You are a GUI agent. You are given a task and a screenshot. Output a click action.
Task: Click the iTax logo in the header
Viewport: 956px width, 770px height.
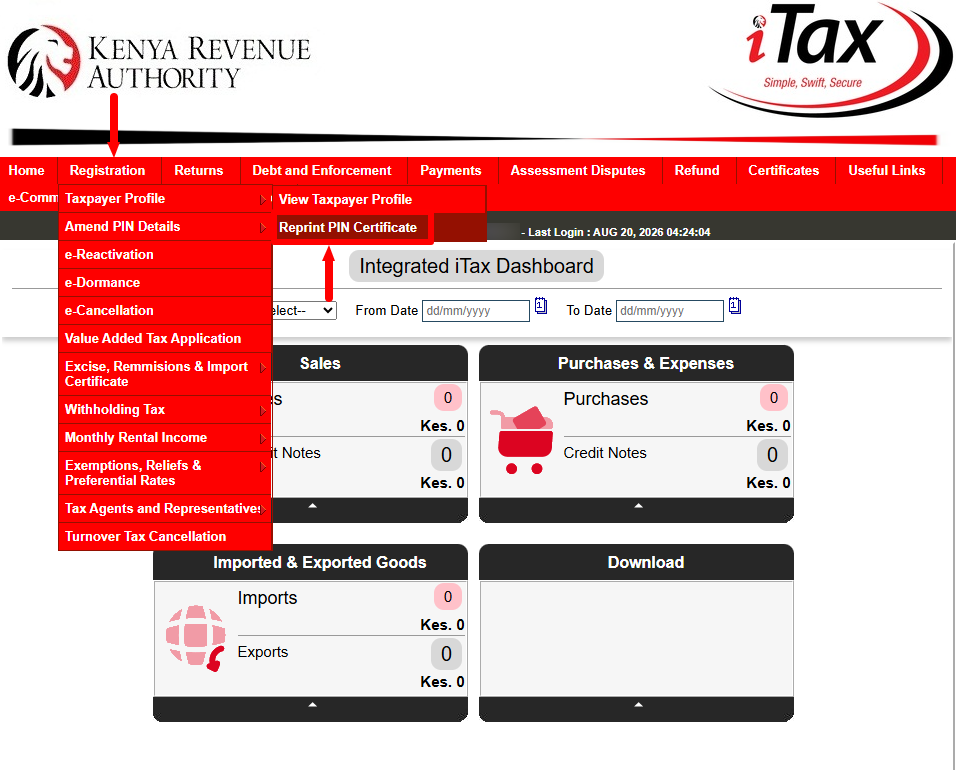pos(829,59)
